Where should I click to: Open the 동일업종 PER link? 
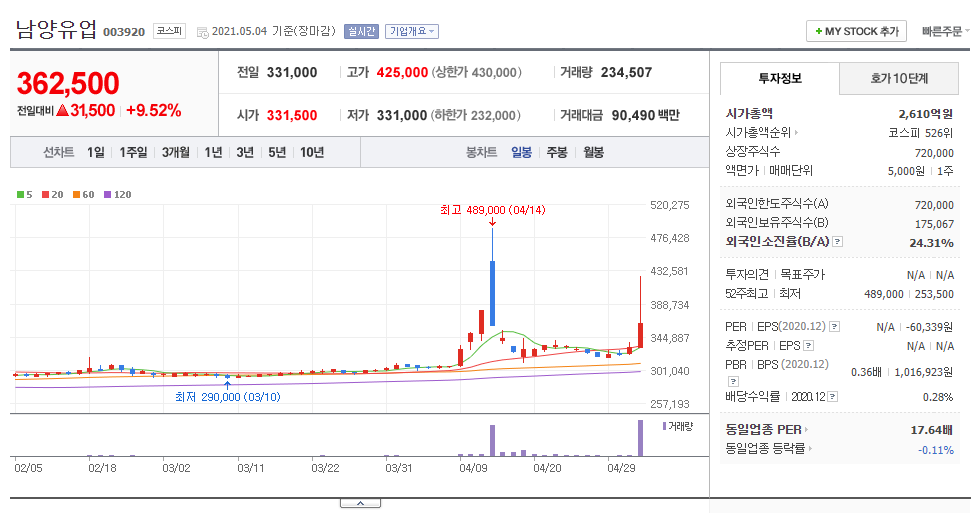[x=767, y=429]
